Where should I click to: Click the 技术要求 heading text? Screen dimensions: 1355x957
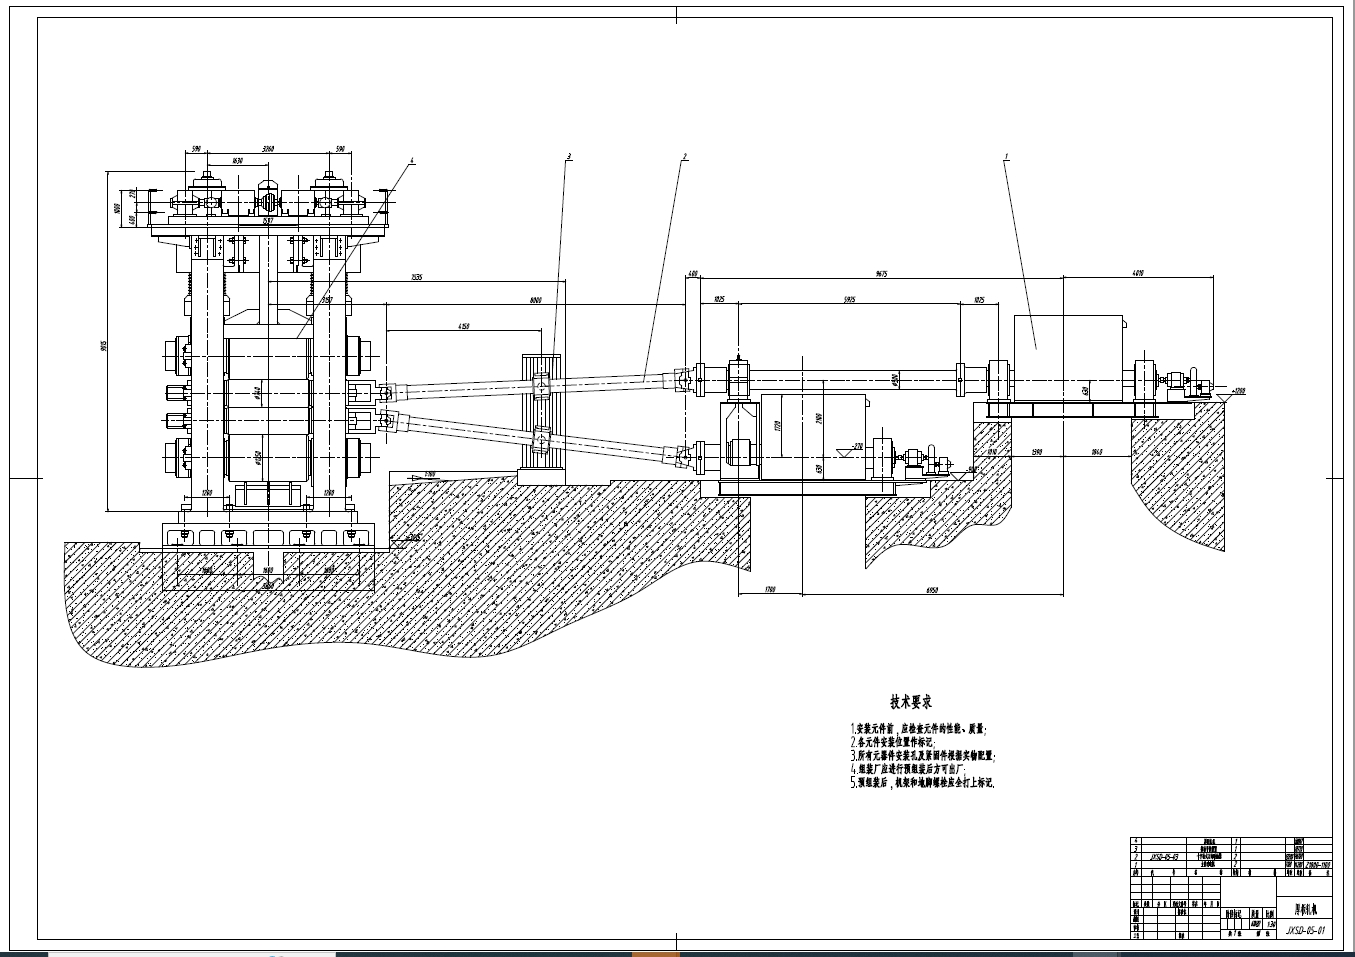point(911,702)
